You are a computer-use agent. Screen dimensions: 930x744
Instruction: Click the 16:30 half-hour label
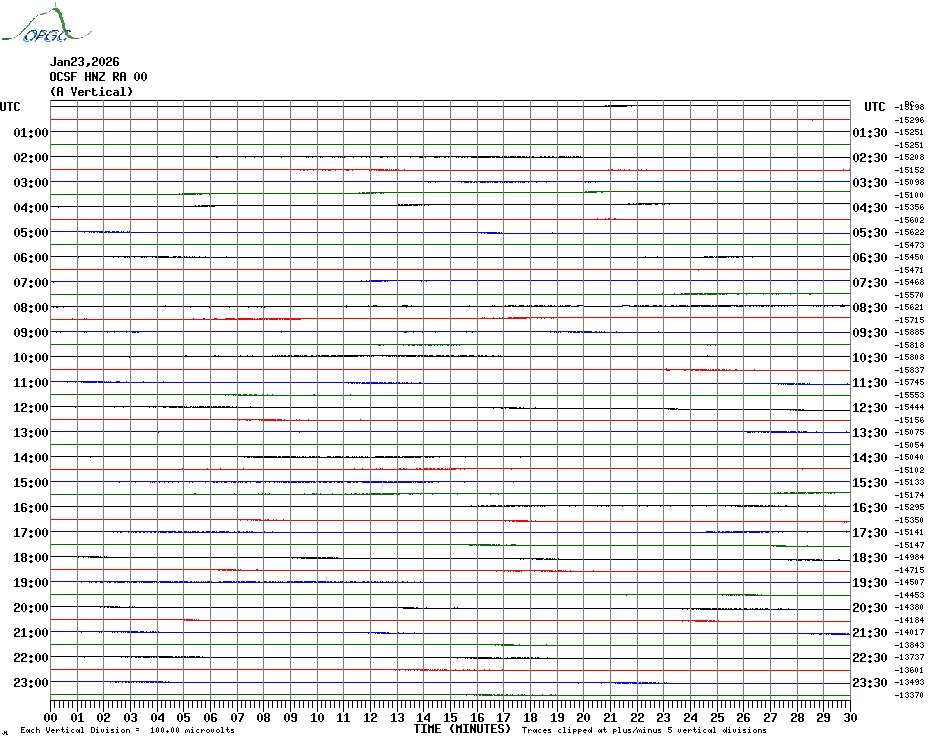point(870,508)
